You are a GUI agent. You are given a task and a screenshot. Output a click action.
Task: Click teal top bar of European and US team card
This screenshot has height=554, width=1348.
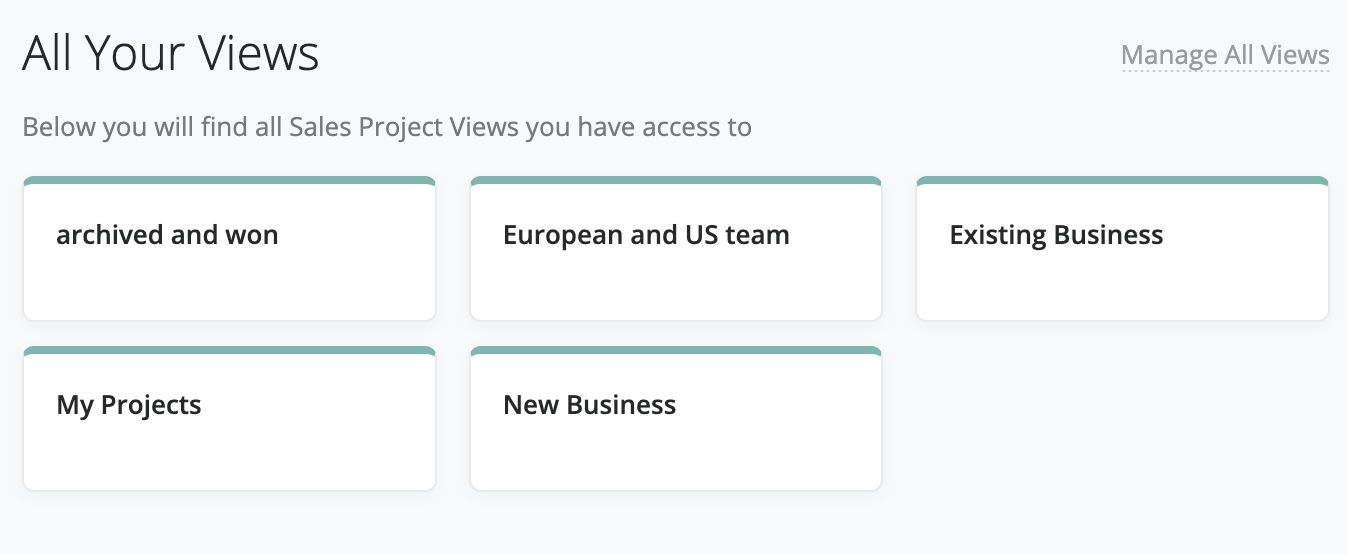(676, 181)
